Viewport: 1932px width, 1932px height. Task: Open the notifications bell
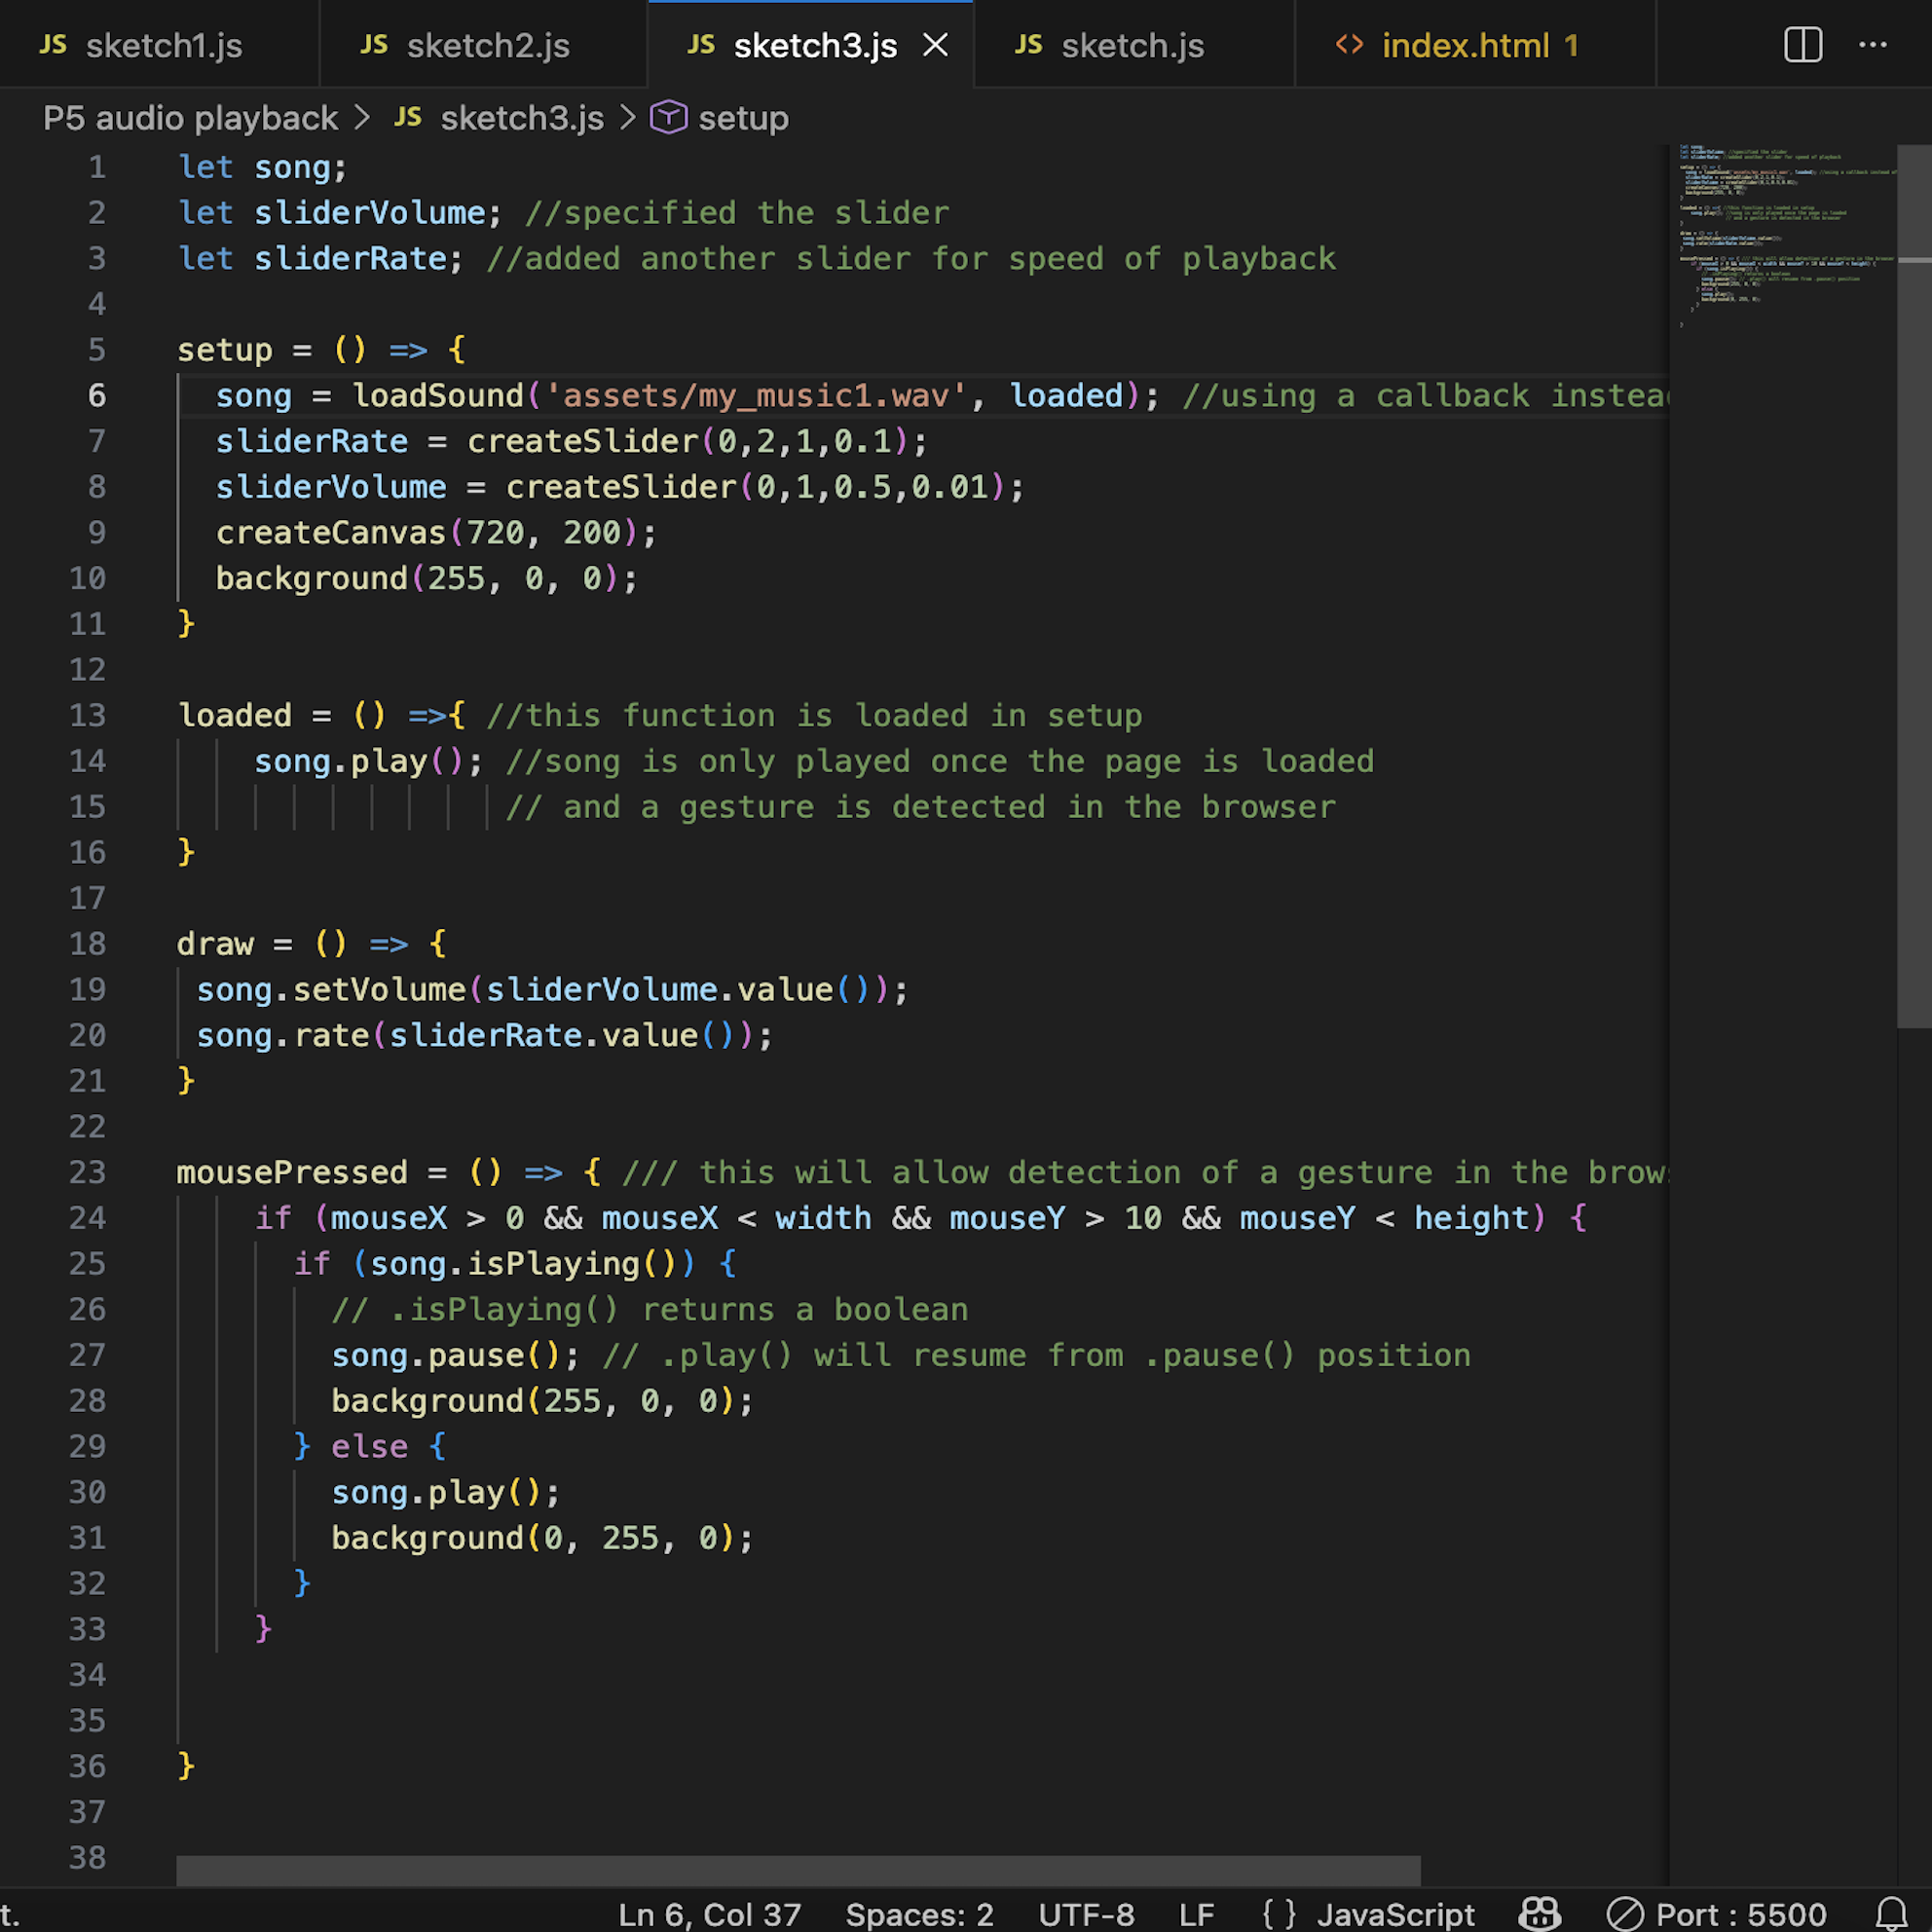pos(1891,1914)
